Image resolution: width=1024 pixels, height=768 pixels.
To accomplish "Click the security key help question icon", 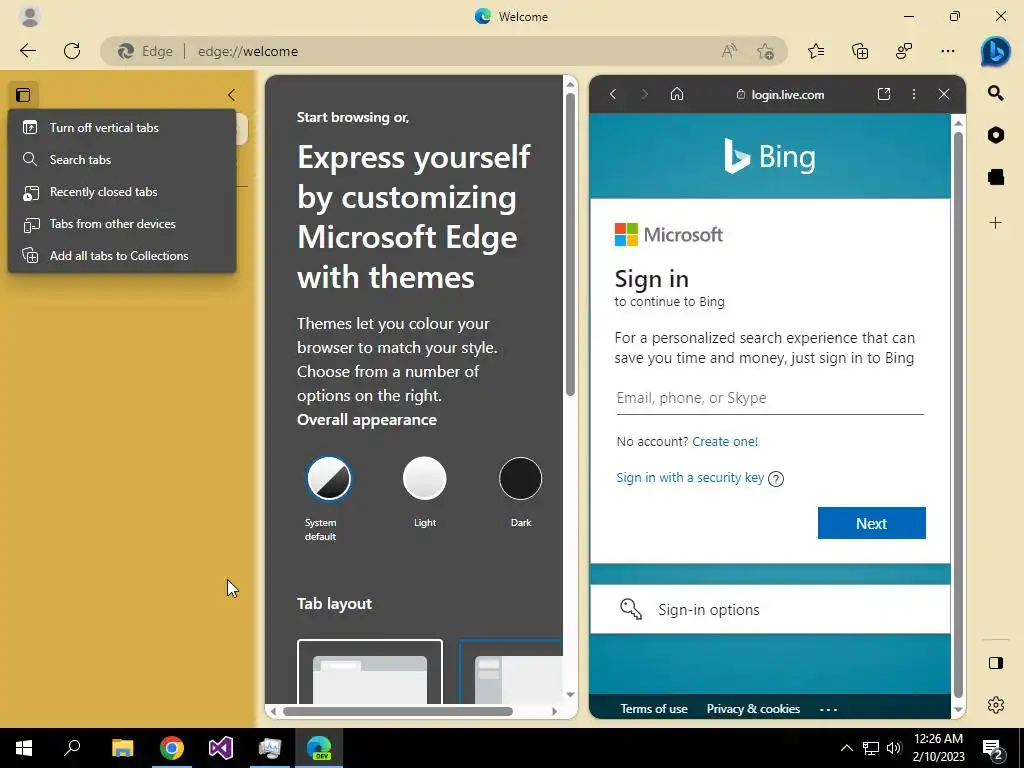I will pyautogui.click(x=776, y=479).
